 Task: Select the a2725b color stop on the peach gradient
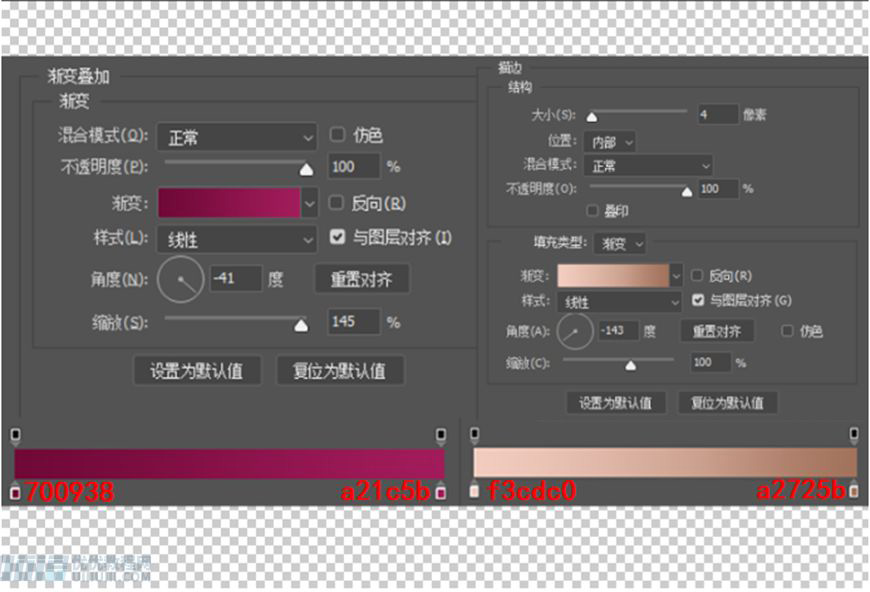click(856, 492)
